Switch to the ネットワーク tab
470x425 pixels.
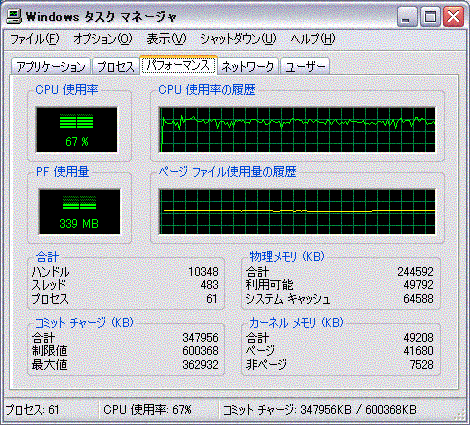point(248,66)
